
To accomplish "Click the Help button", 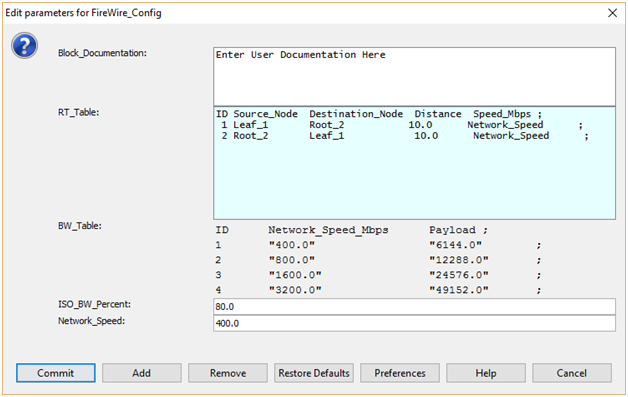I will [486, 373].
